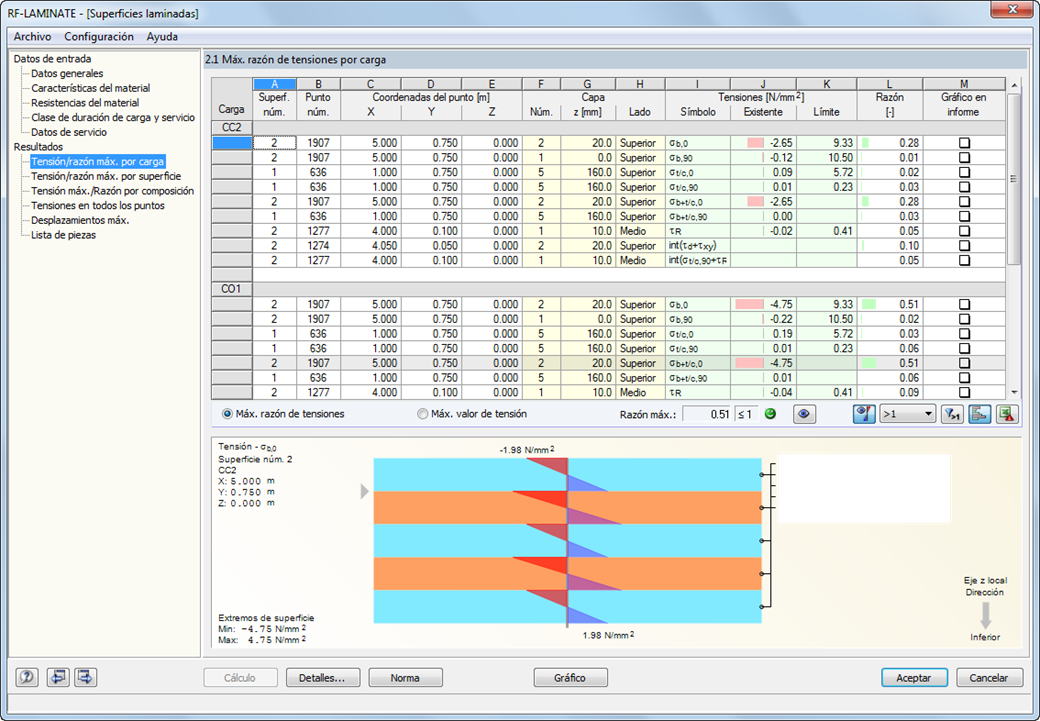1040x721 pixels.
Task: Toggle the result rows display icon
Action: 979,414
